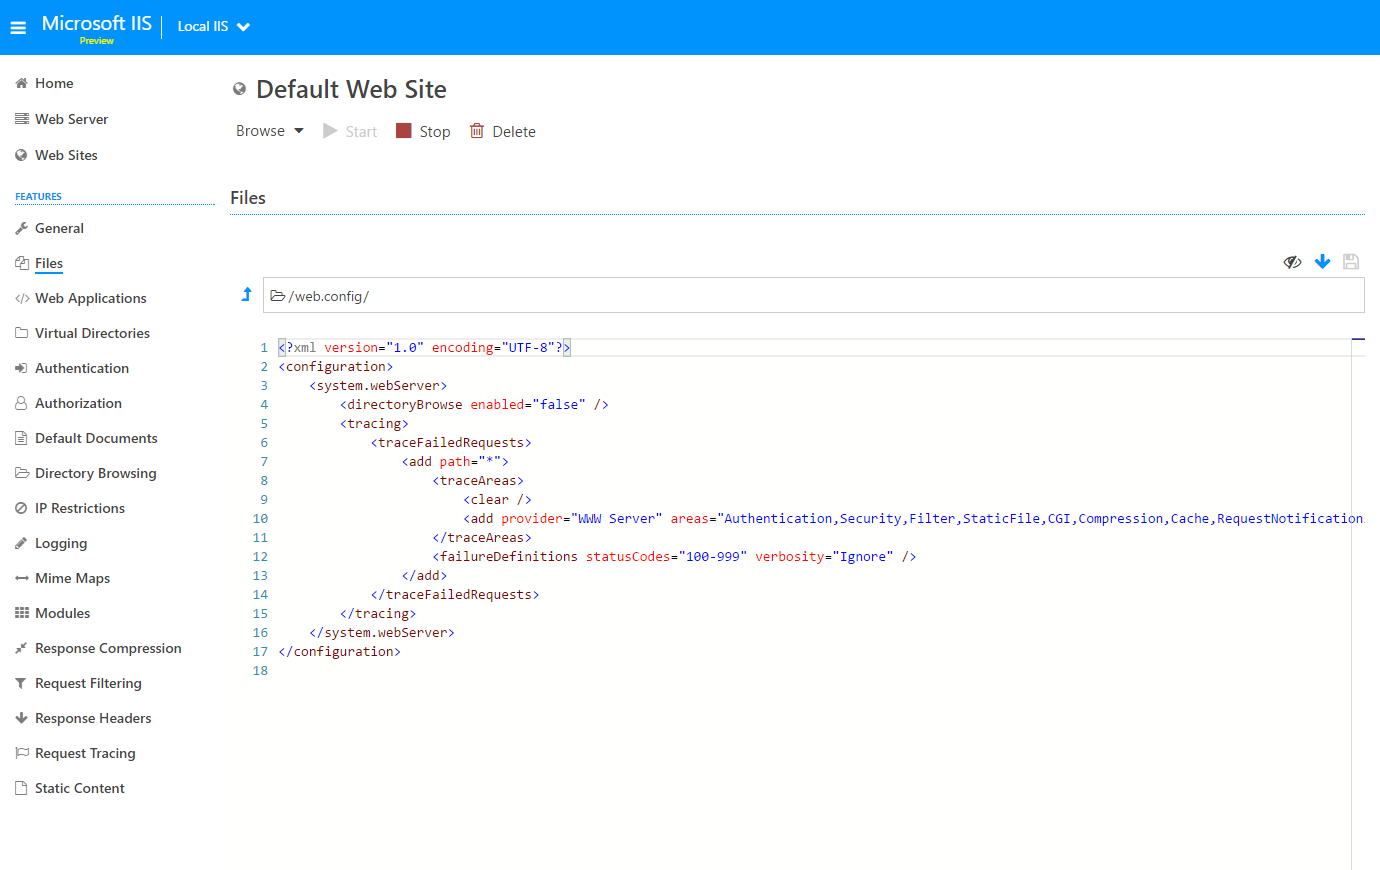The height and width of the screenshot is (870, 1380).
Task: Click the Default Documents page icon
Action: coord(21,438)
